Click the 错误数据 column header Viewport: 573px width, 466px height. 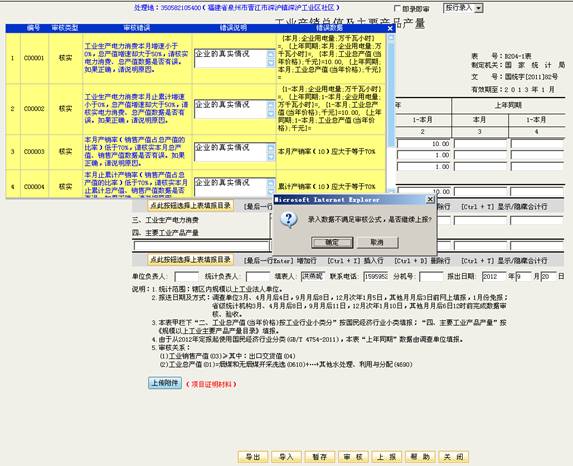pyautogui.click(x=330, y=28)
